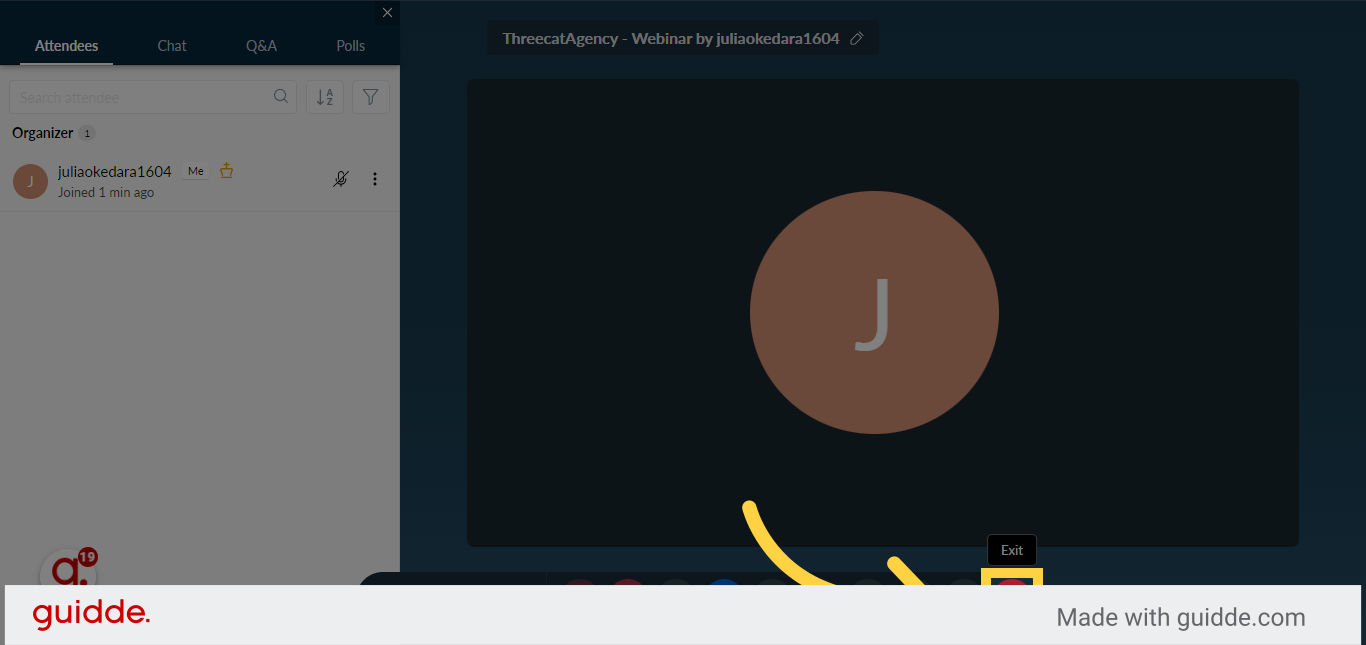Switch to the Chat tab
This screenshot has height=645, width=1366.
pos(172,46)
